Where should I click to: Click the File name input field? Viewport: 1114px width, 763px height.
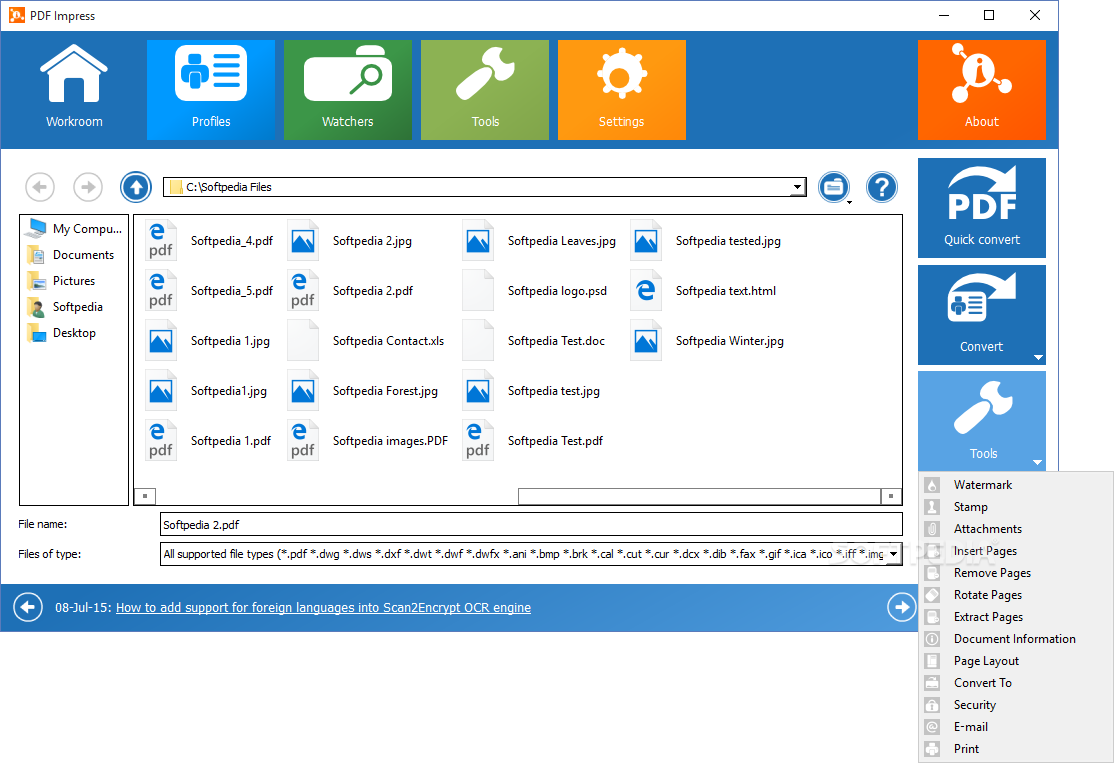point(531,524)
